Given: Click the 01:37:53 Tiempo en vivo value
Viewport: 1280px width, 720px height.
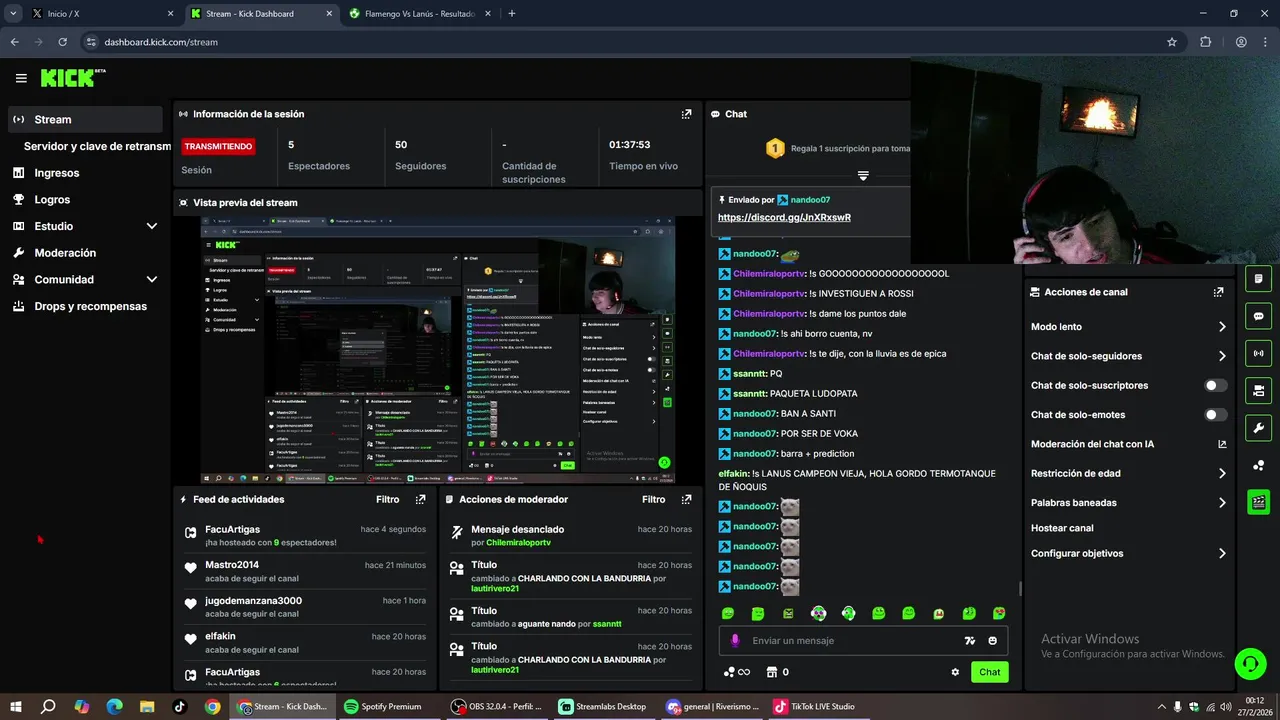Looking at the screenshot, I should point(630,145).
